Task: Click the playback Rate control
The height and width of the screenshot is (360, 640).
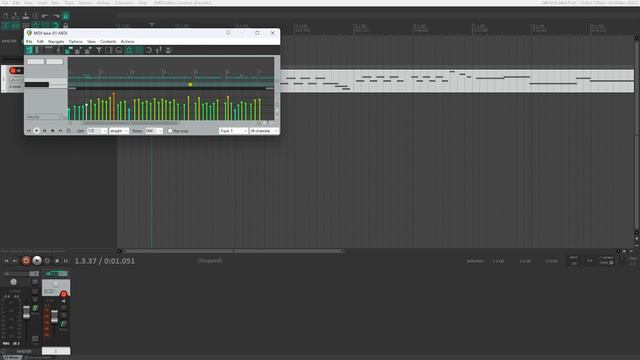Action: [x=633, y=261]
